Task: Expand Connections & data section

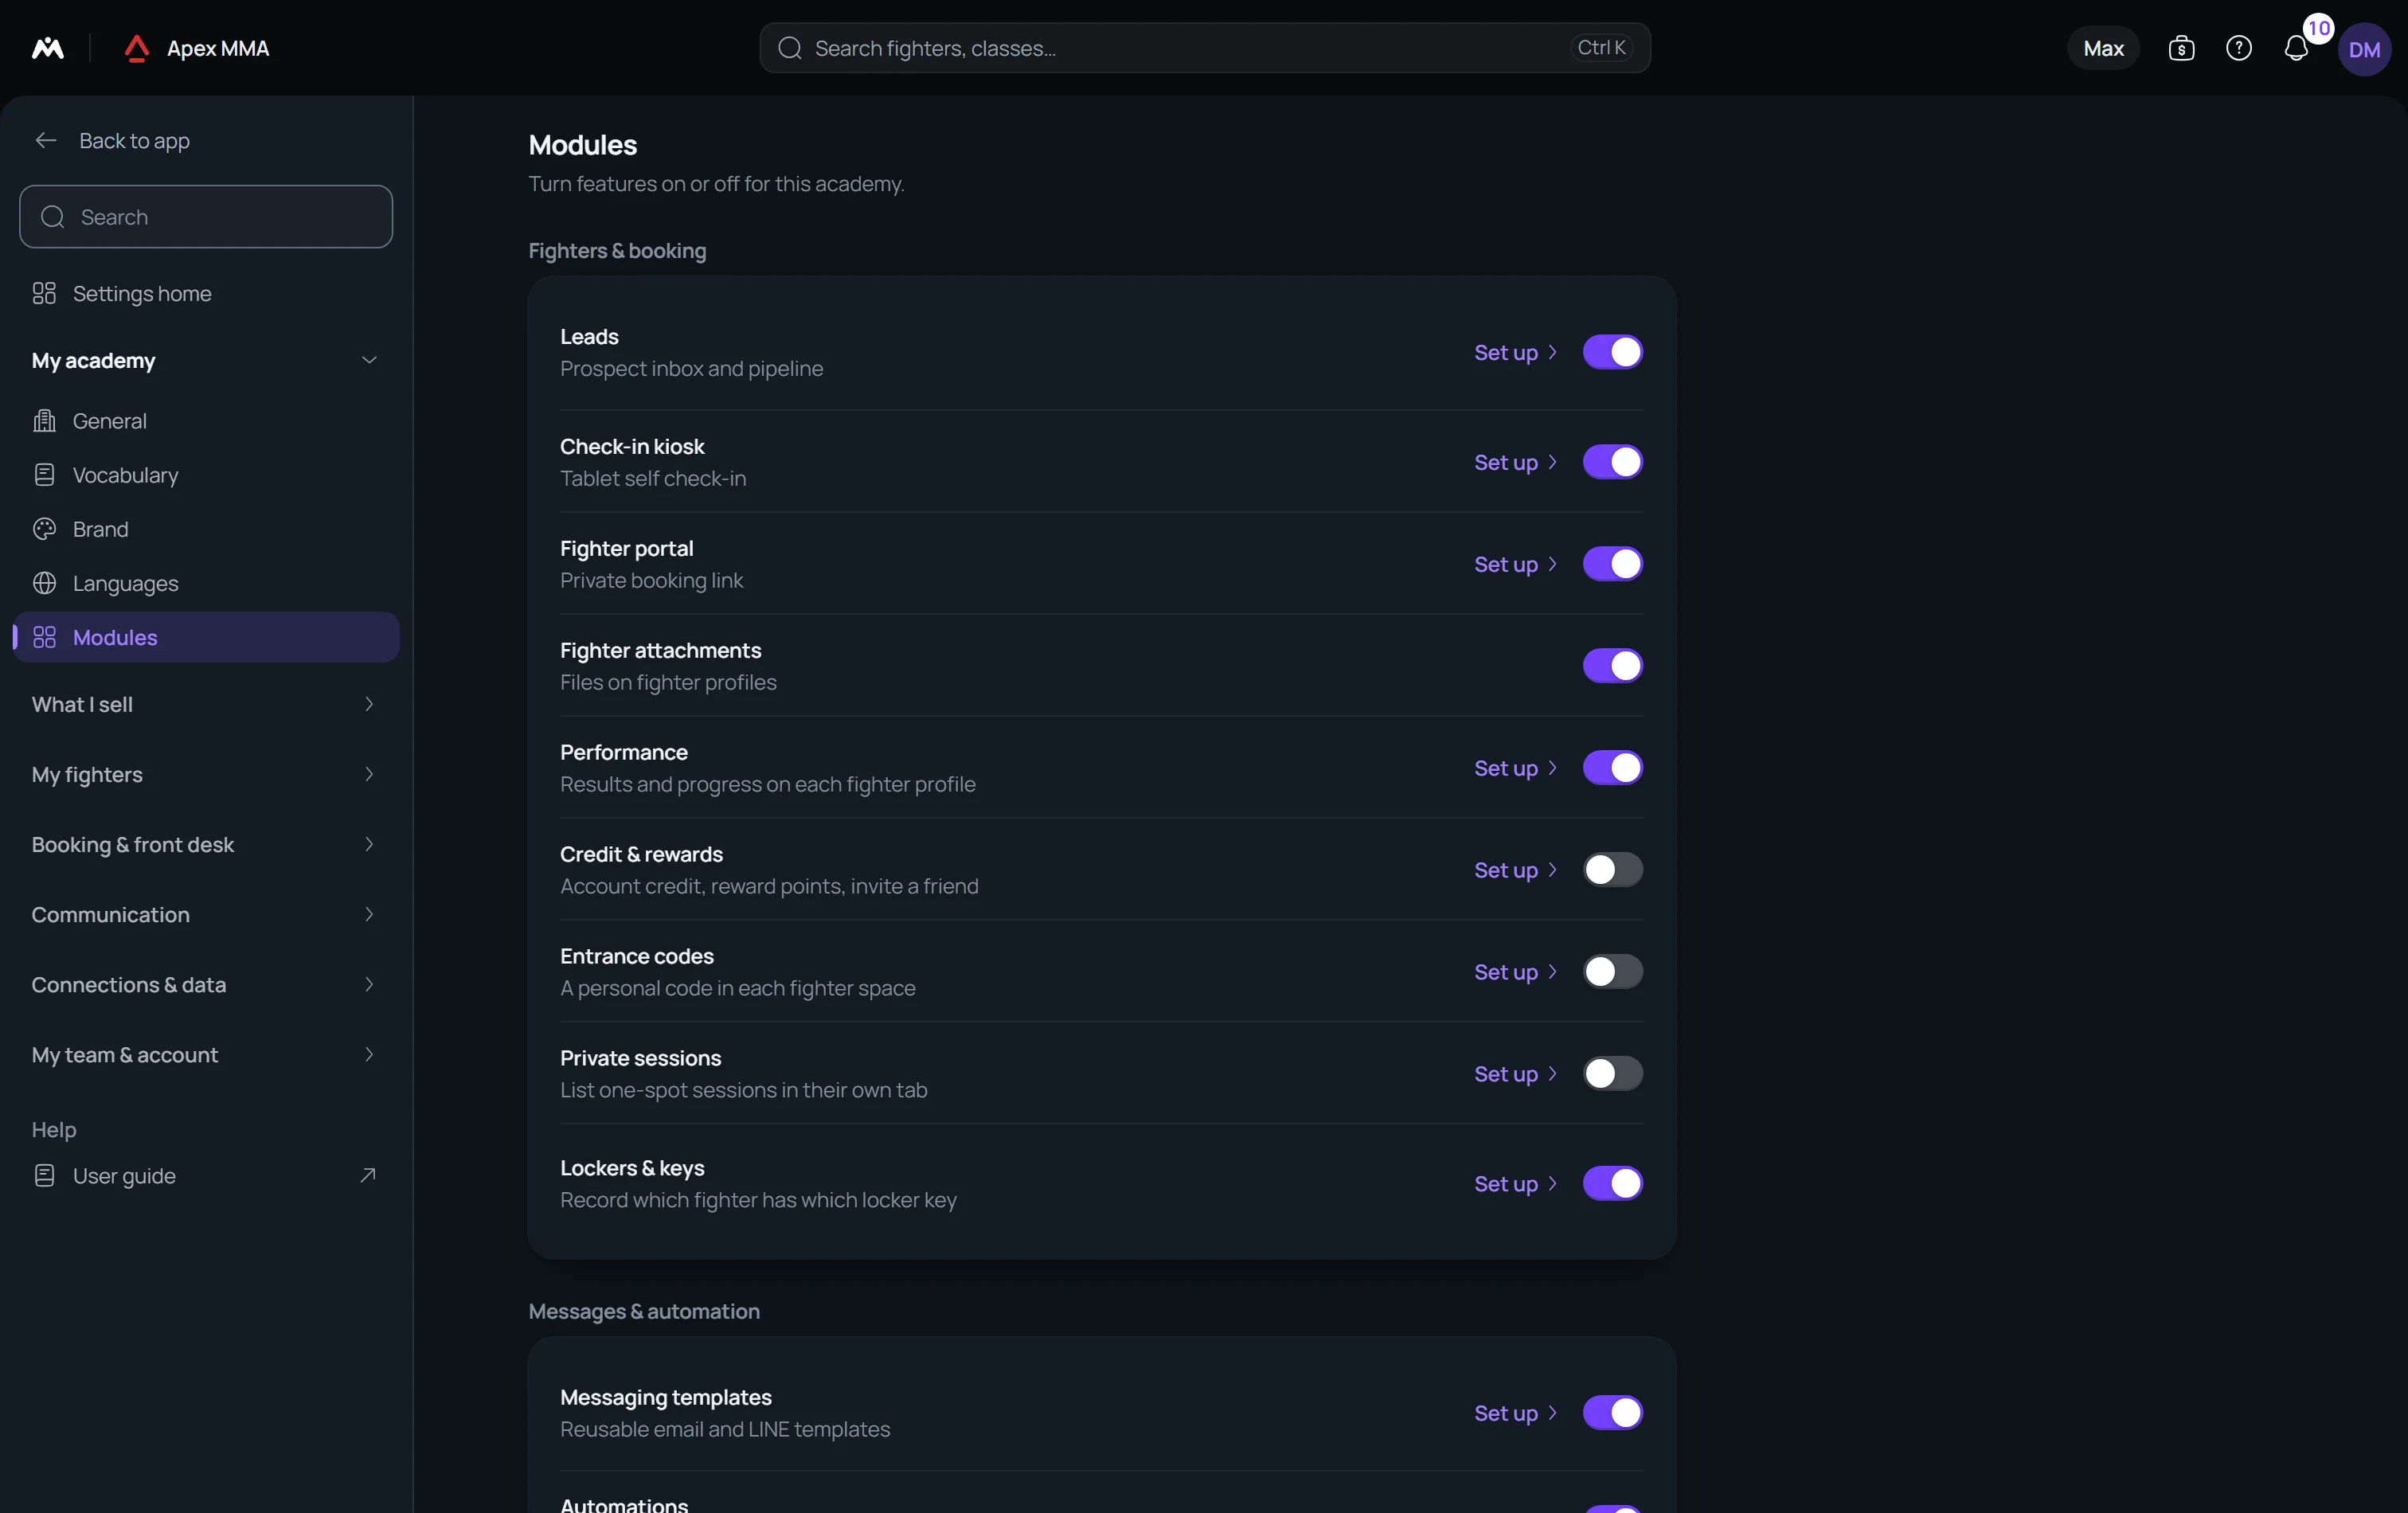Action: coord(206,985)
